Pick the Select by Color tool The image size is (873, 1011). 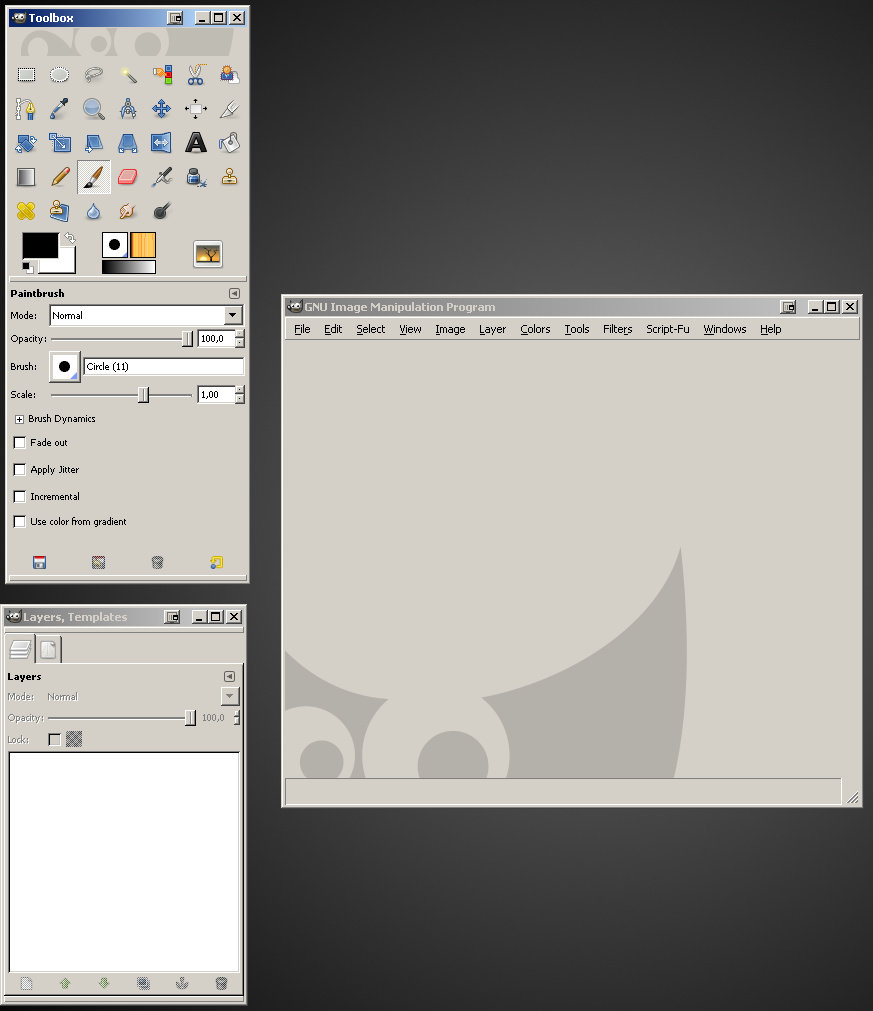[162, 75]
